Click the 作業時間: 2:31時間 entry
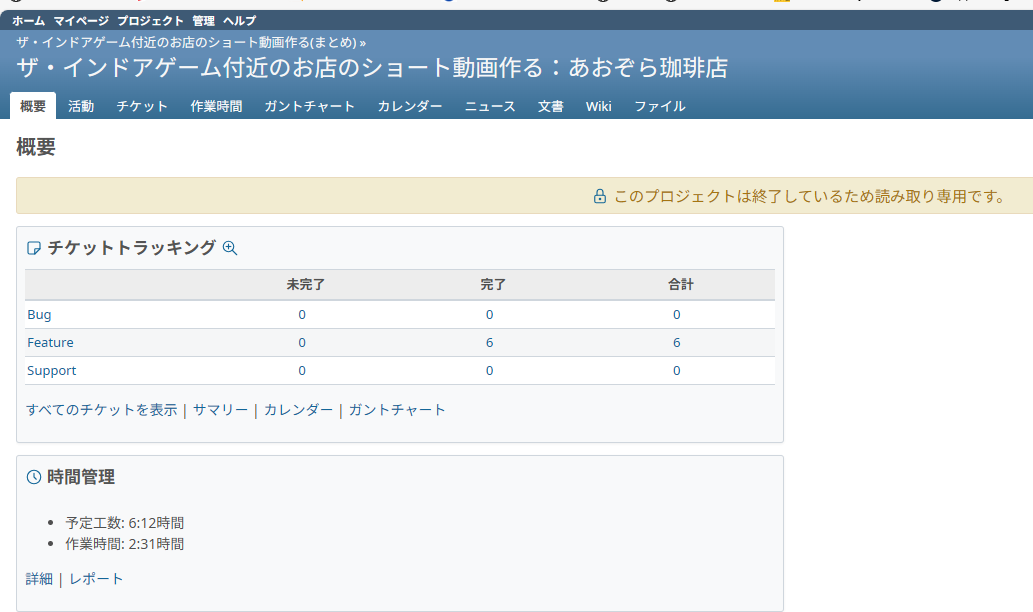This screenshot has height=612, width=1033. [x=125, y=544]
